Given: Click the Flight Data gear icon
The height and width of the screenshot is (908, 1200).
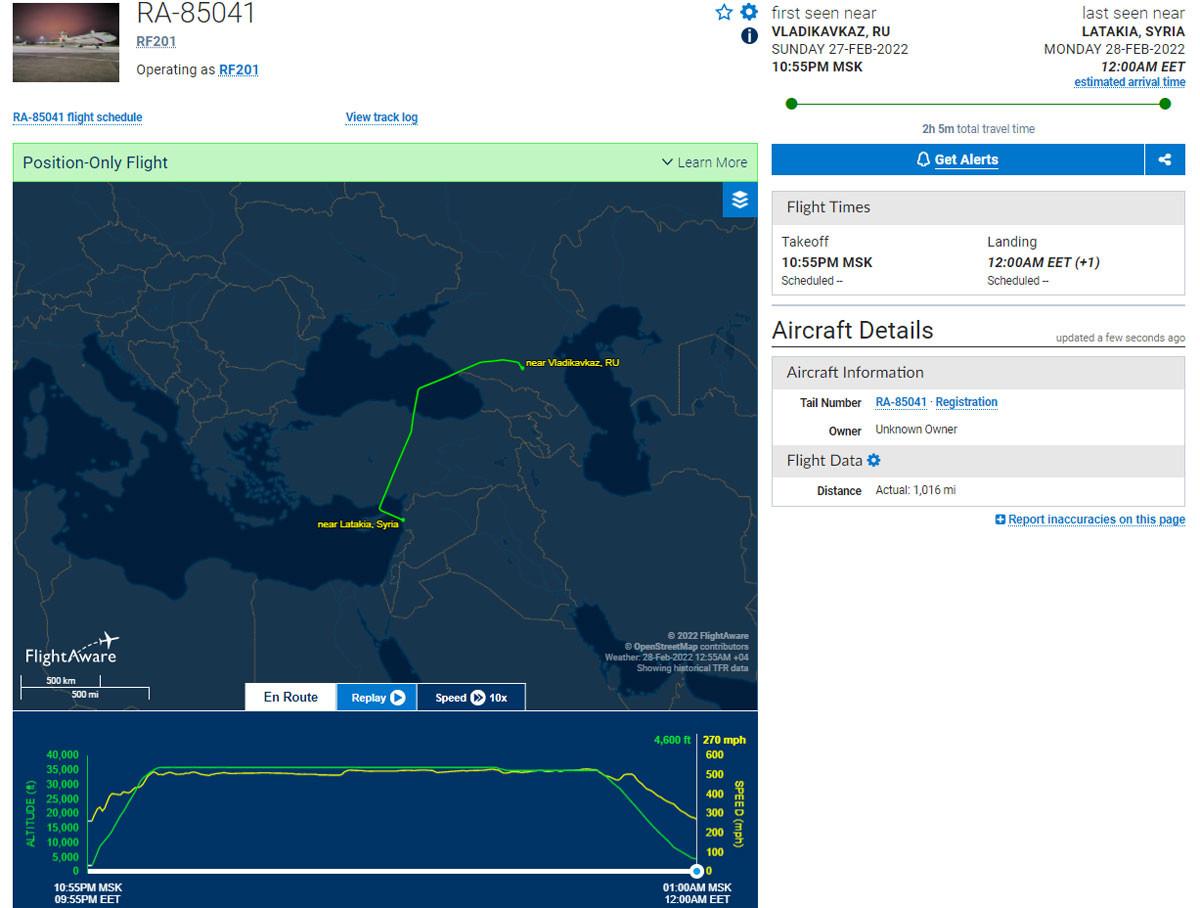Looking at the screenshot, I should click(x=874, y=460).
